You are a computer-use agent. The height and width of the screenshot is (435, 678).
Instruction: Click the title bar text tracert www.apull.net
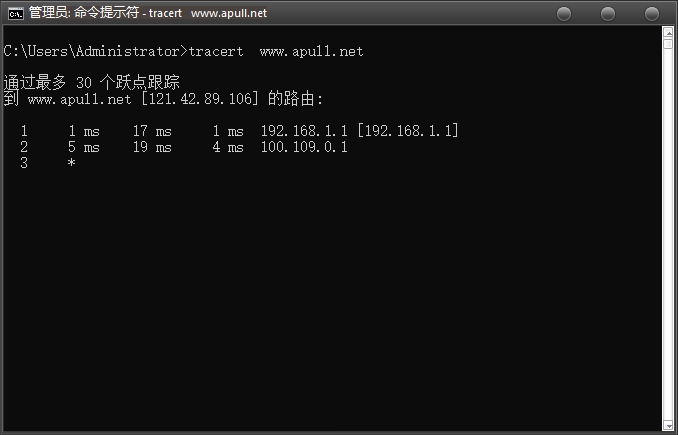click(208, 13)
